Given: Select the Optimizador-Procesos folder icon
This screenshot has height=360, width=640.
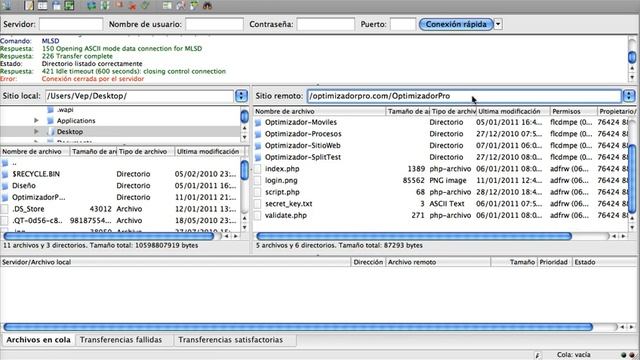Looking at the screenshot, I should 258,134.
